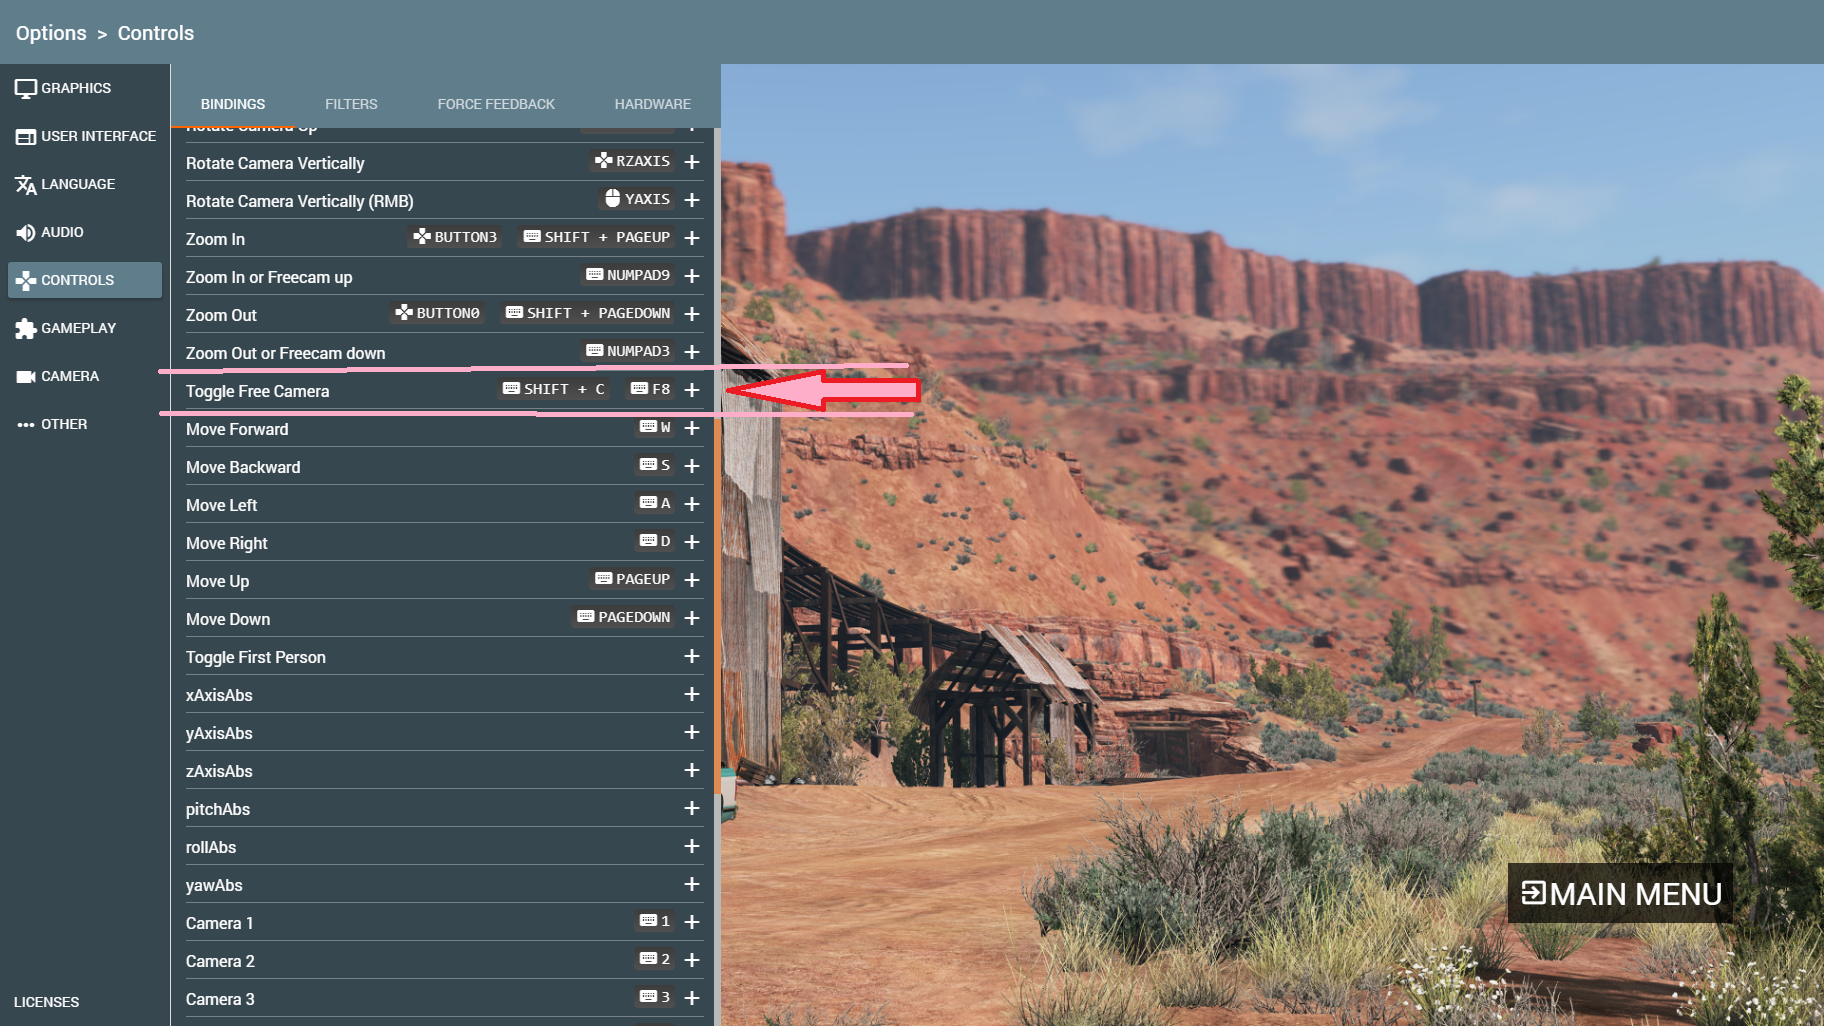Edit the SHIFT + PAGEUP binding
The width and height of the screenshot is (1824, 1026).
pos(597,237)
